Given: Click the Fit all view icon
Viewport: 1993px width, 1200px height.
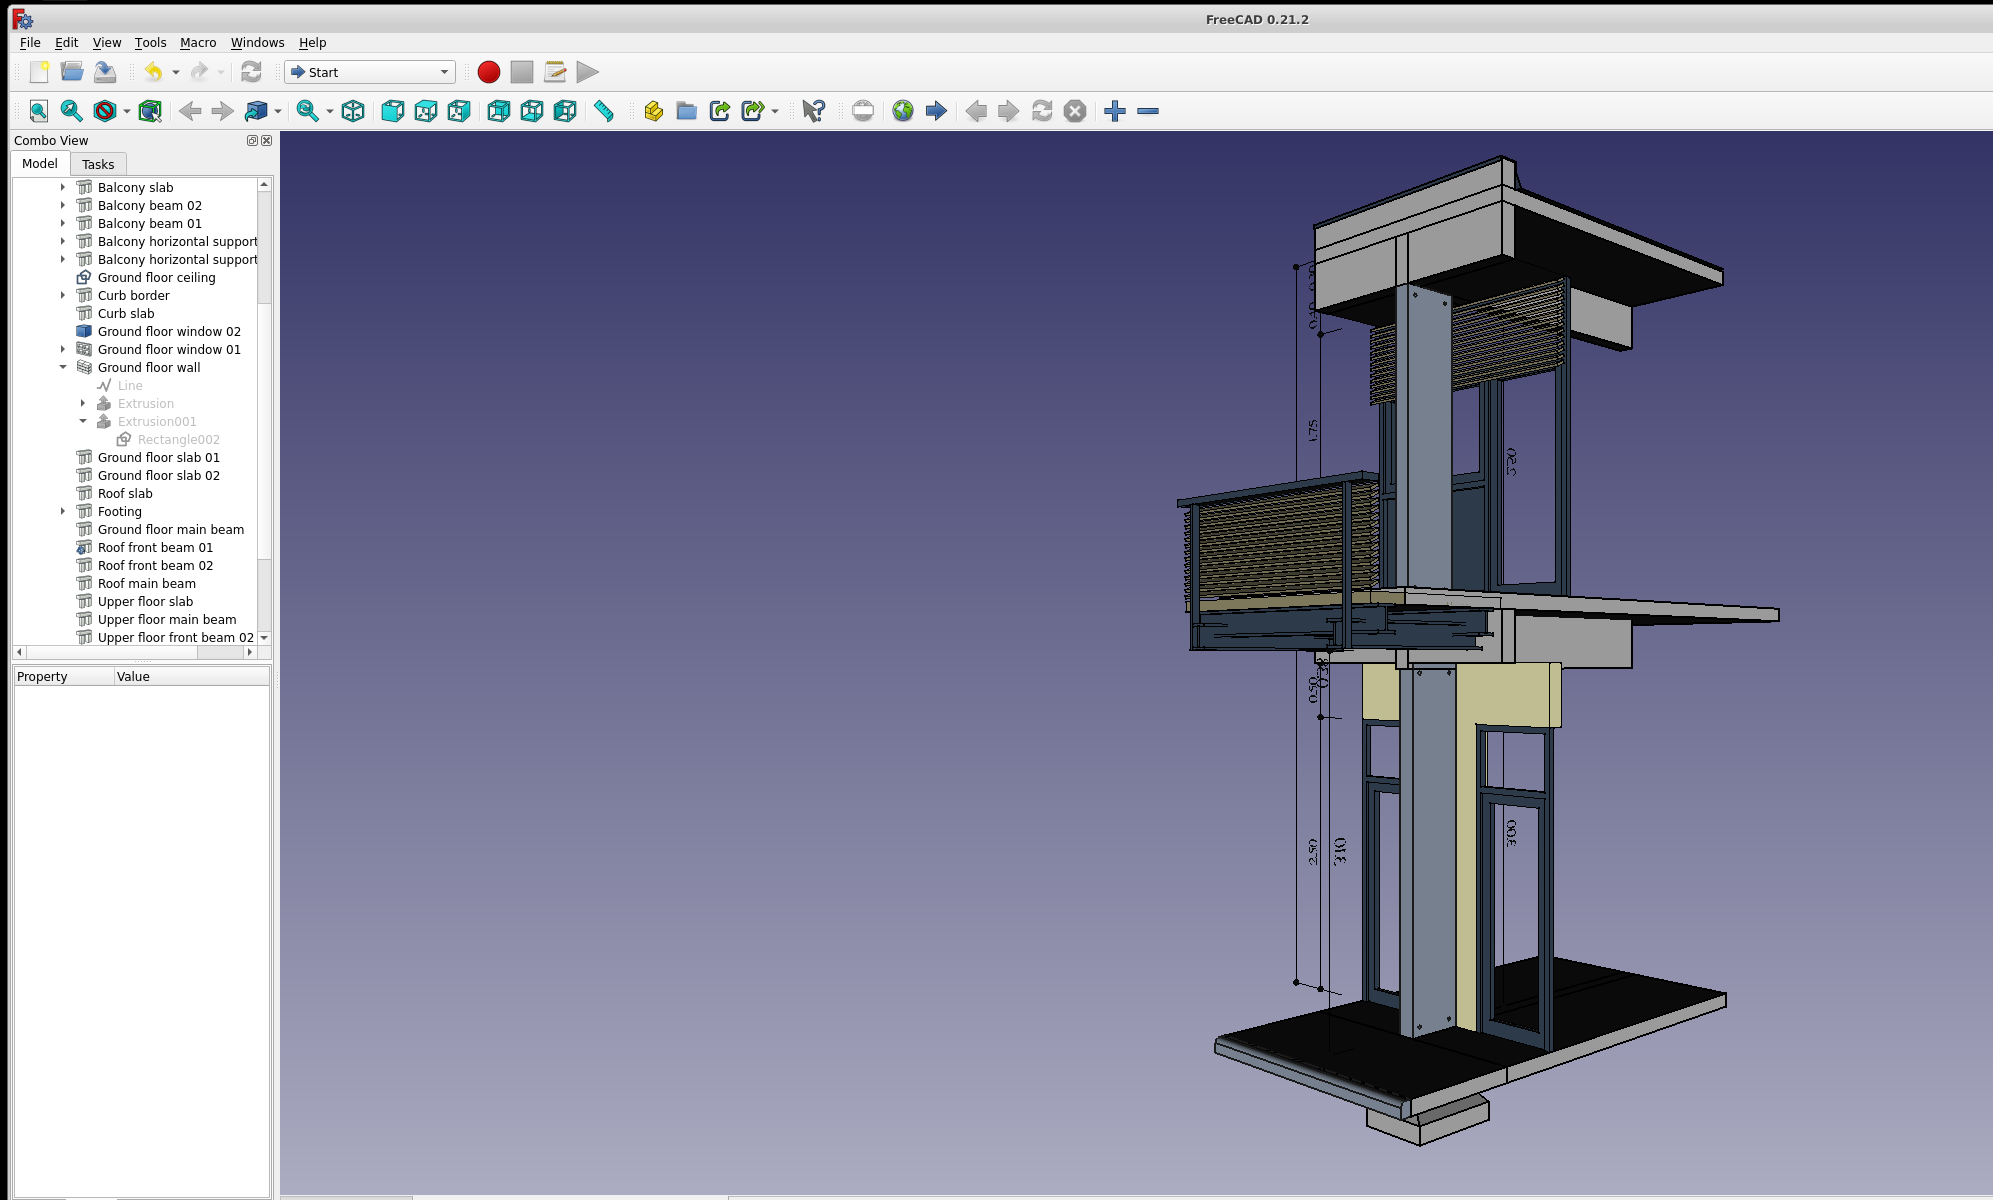Looking at the screenshot, I should [38, 111].
